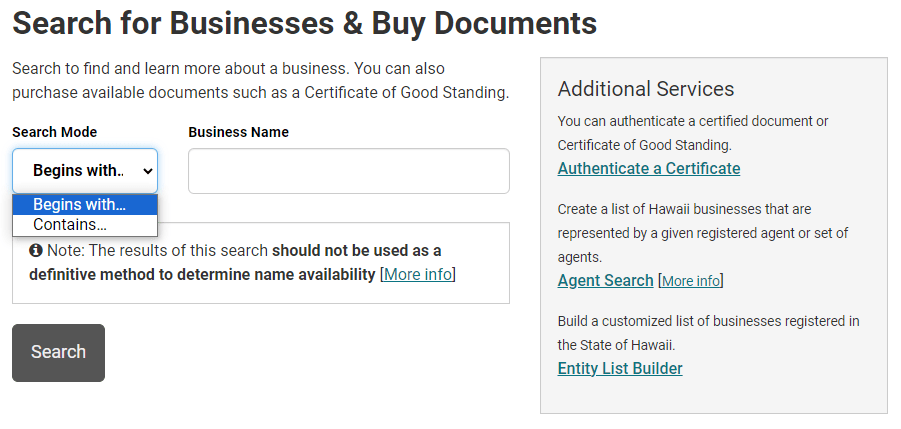Click the "Build a customized list" description text
The image size is (901, 429).
(708, 332)
